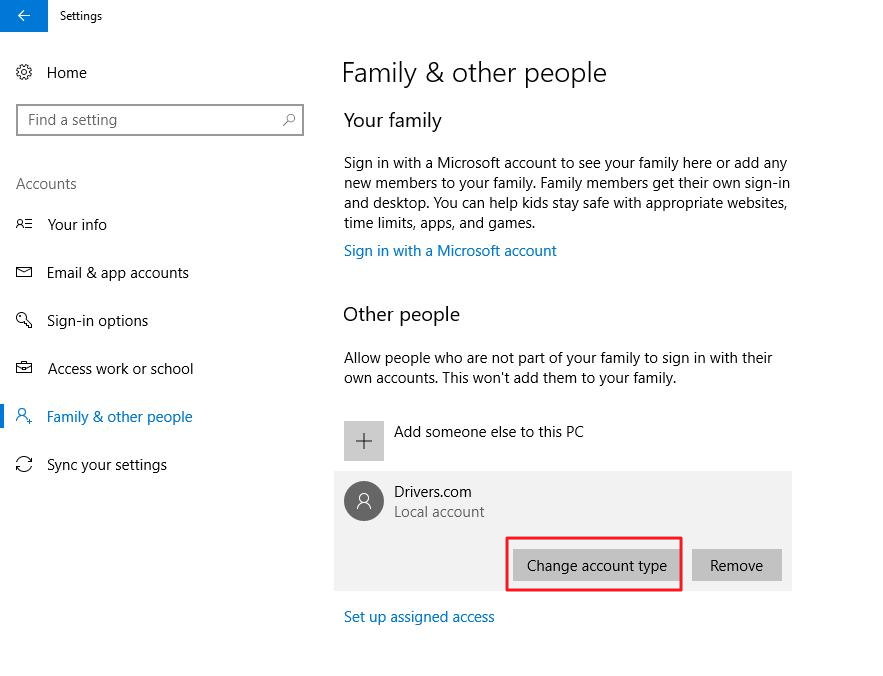The width and height of the screenshot is (883, 676).
Task: Click the back arrow button
Action: point(22,16)
